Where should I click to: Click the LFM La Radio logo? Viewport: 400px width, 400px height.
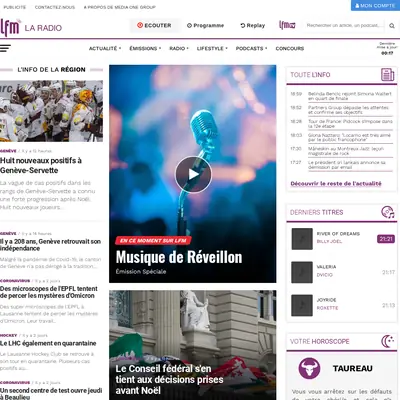click(x=31, y=27)
